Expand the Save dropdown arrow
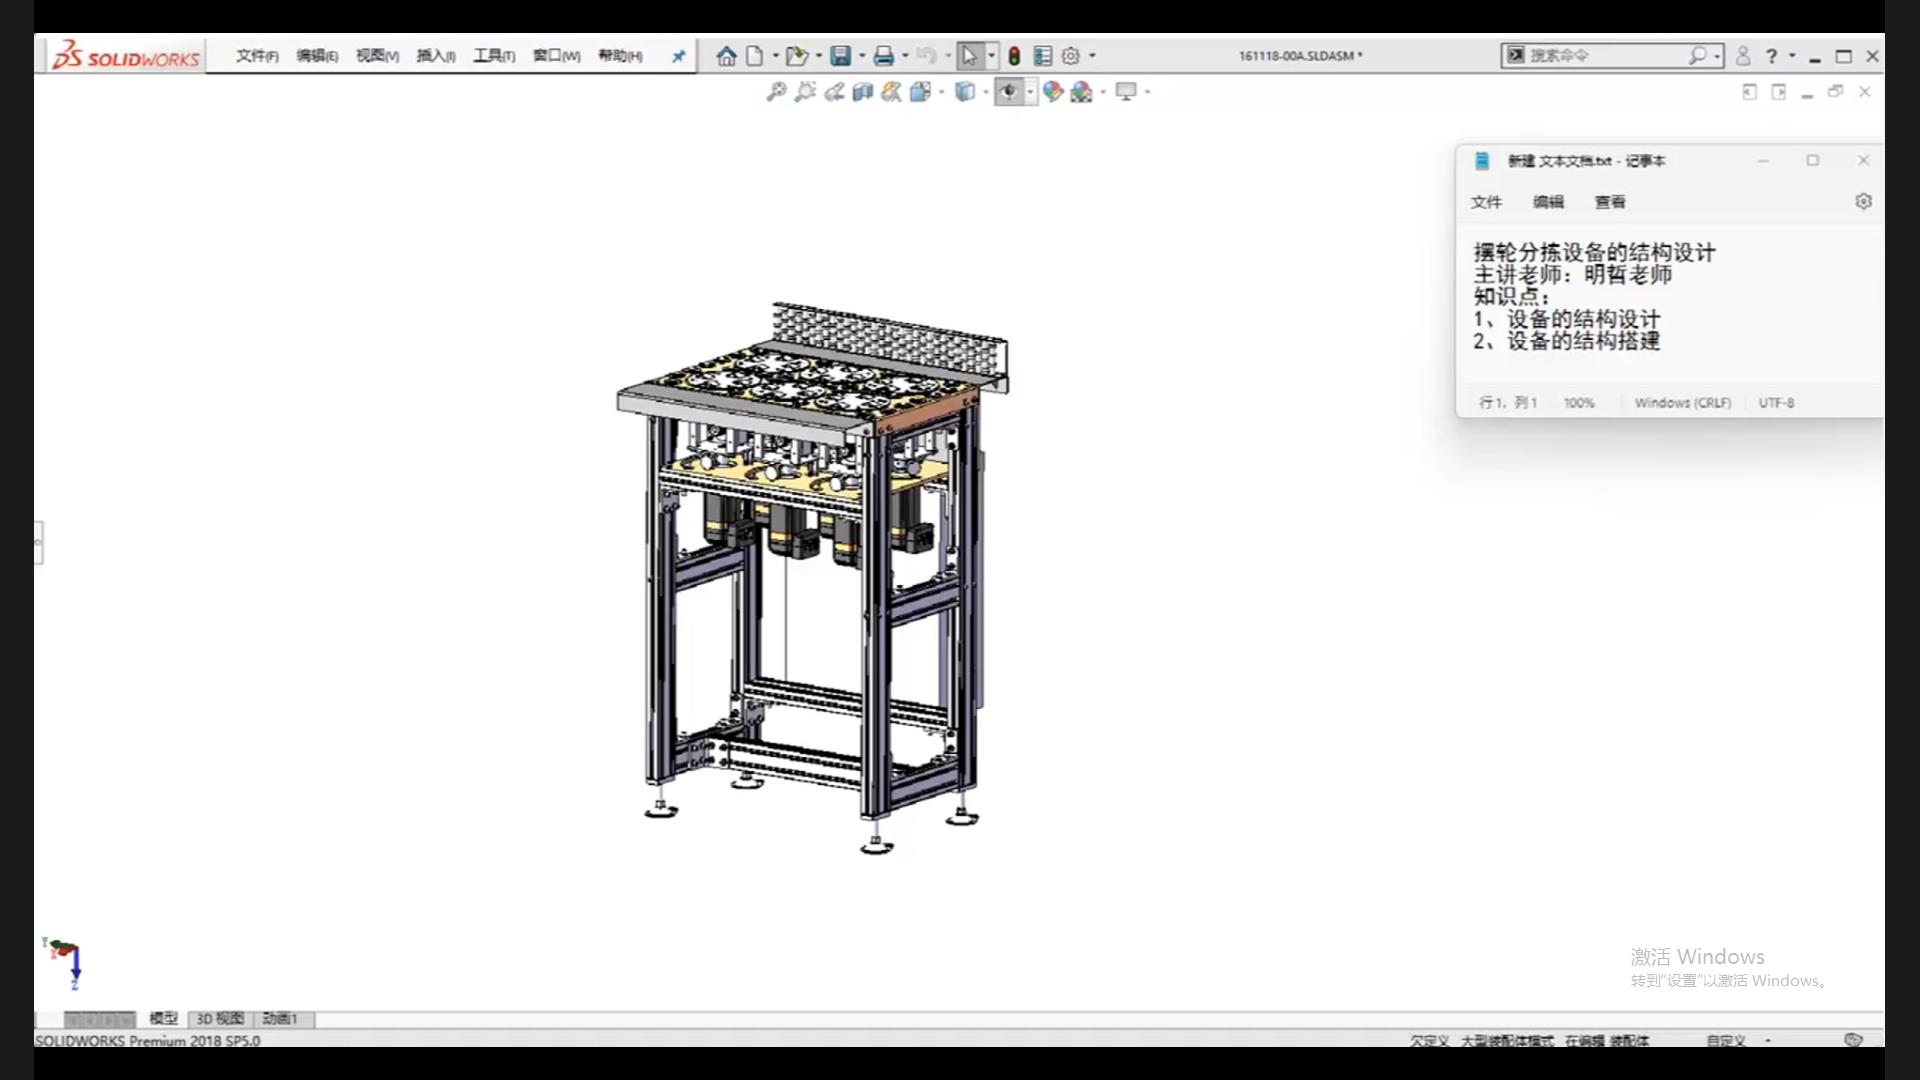Viewport: 1920px width, 1080px height. 862,56
